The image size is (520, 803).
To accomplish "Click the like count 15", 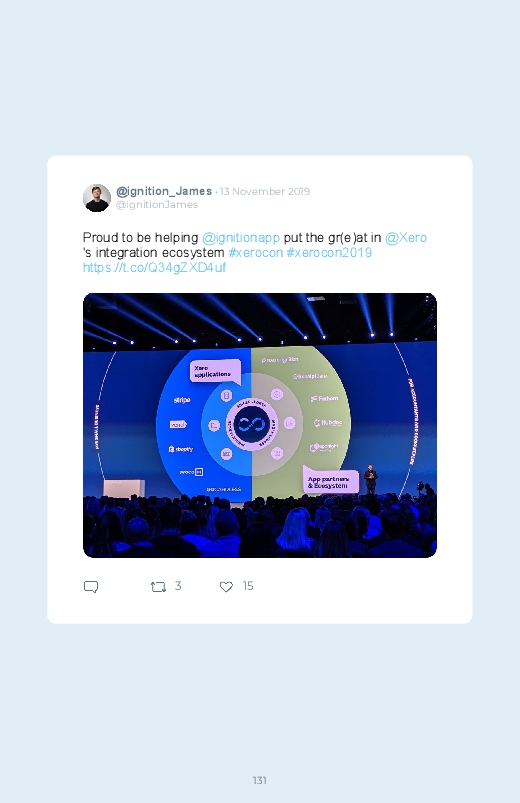I will tap(248, 586).
